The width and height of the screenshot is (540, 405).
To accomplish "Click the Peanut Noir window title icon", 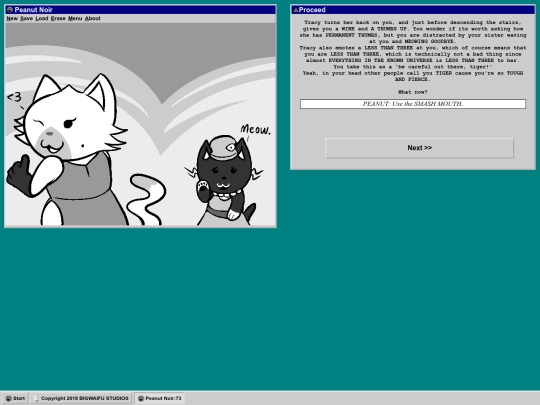I will (x=10, y=10).
